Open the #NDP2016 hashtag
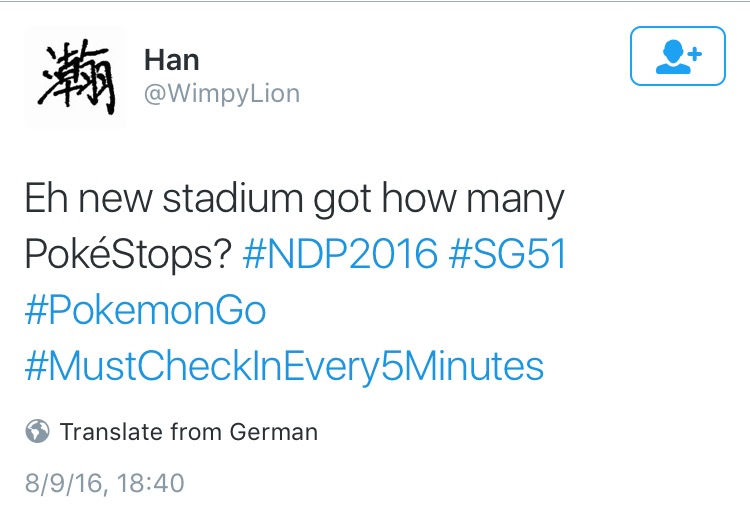This screenshot has height=516, width=750. point(340,254)
